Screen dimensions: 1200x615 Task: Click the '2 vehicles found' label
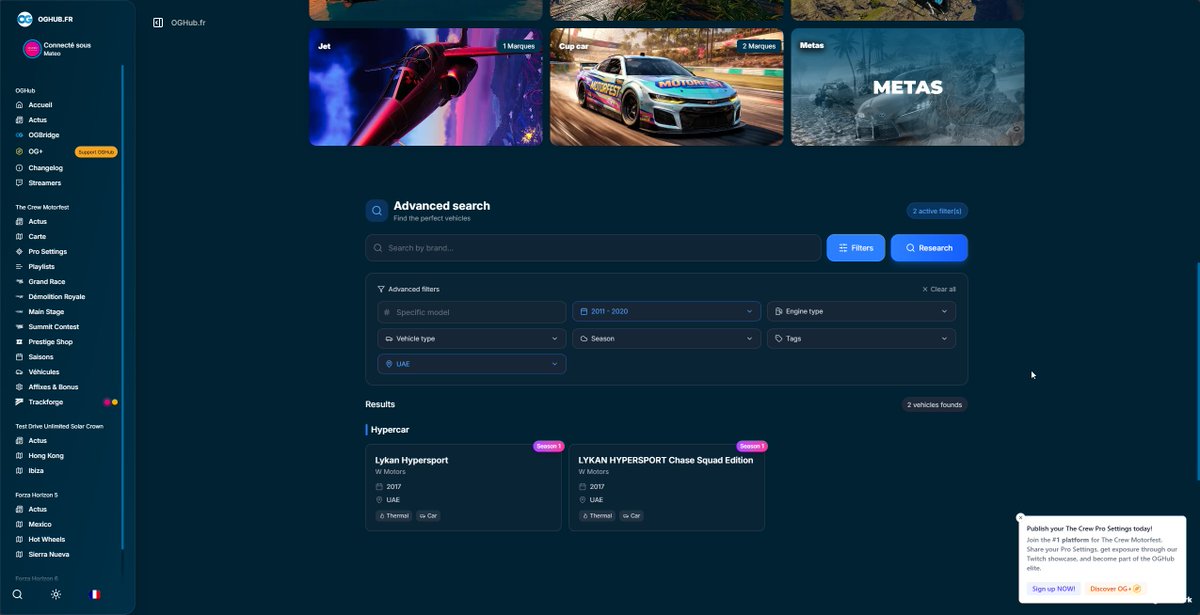pos(934,405)
